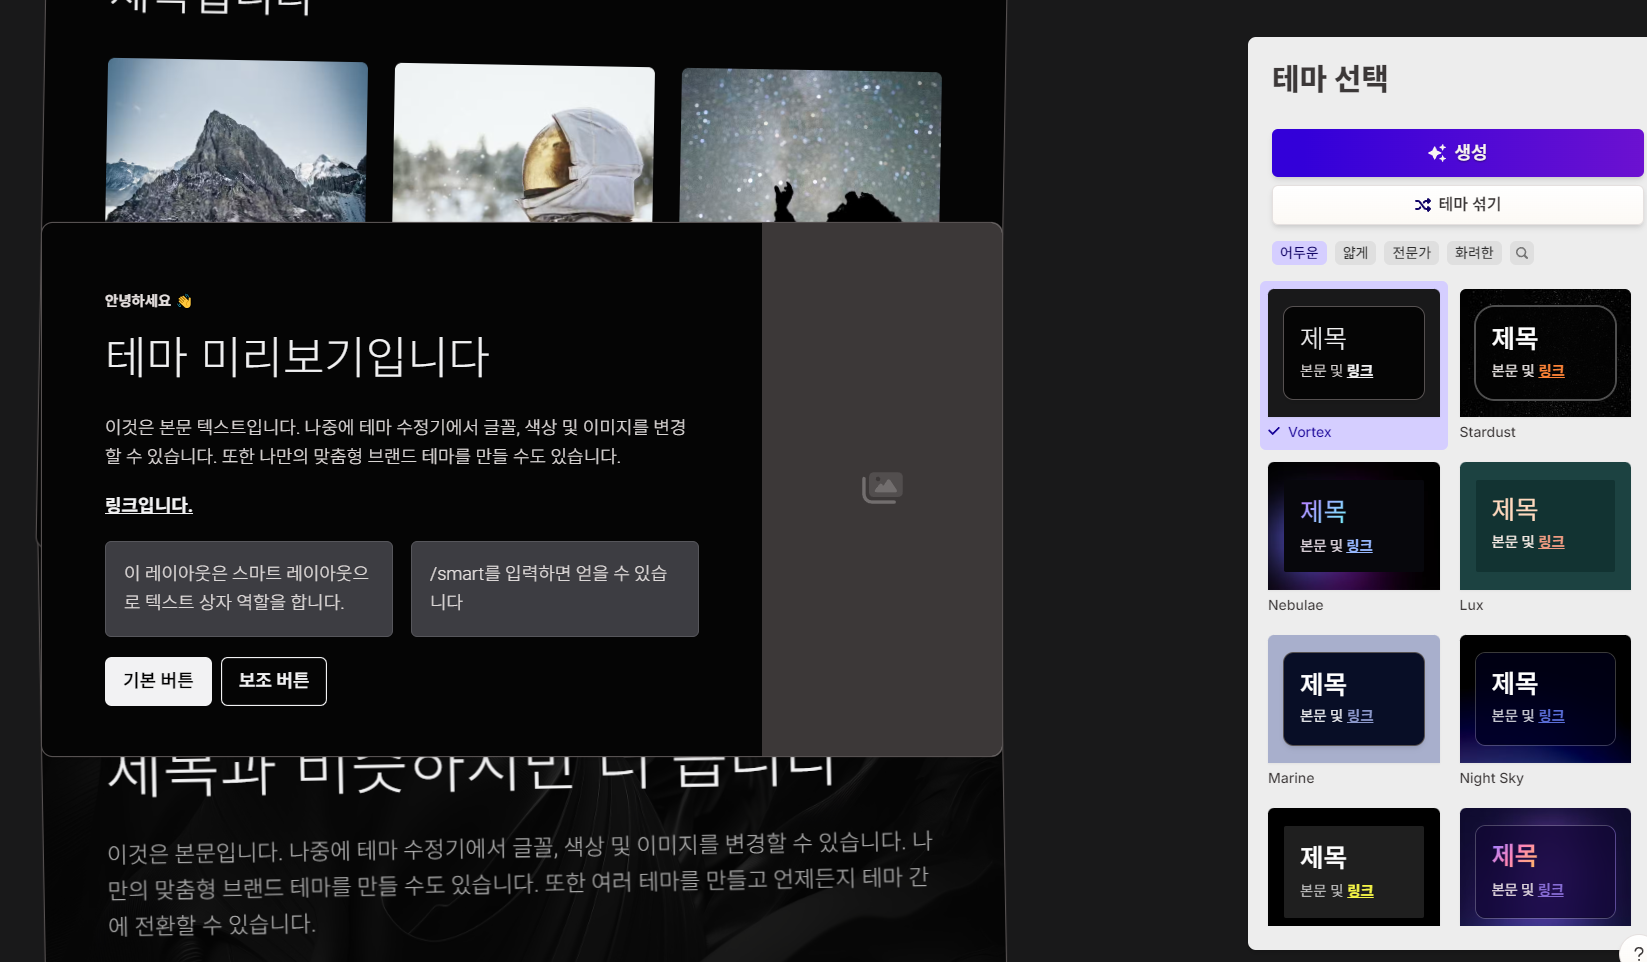The width and height of the screenshot is (1647, 962).
Task: Click the Nebulae theme name label
Action: coord(1295,605)
